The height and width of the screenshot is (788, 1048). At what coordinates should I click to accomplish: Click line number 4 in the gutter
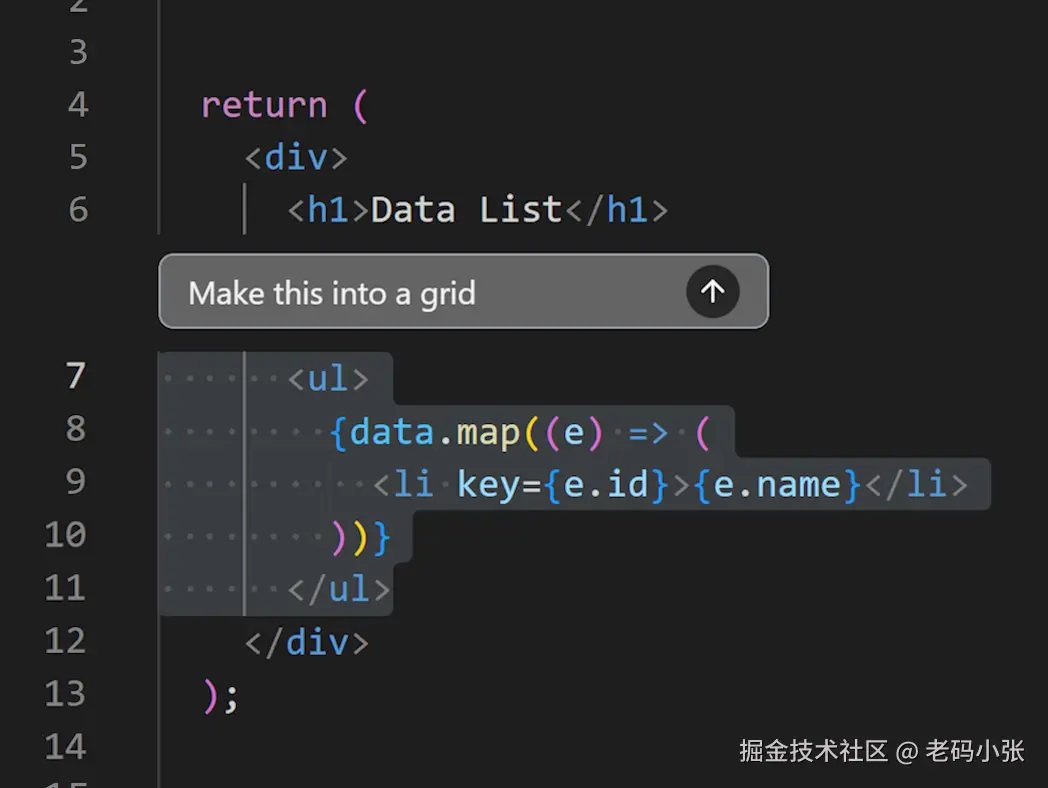[77, 105]
